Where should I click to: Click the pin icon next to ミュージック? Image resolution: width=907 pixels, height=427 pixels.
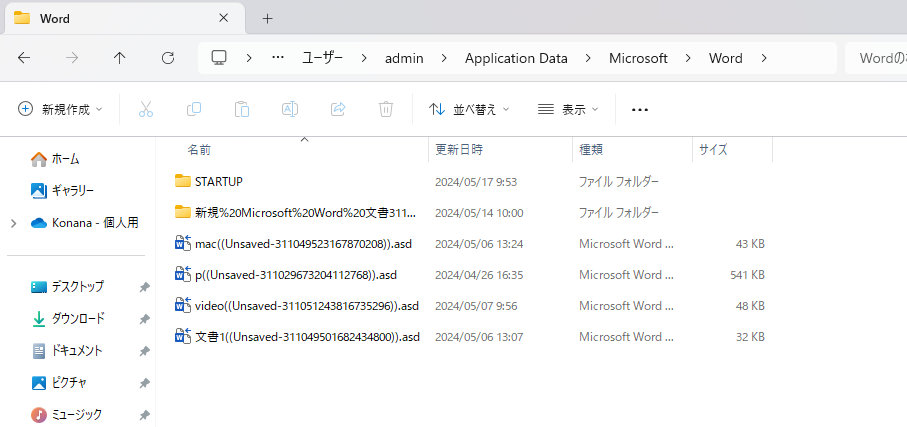143,415
